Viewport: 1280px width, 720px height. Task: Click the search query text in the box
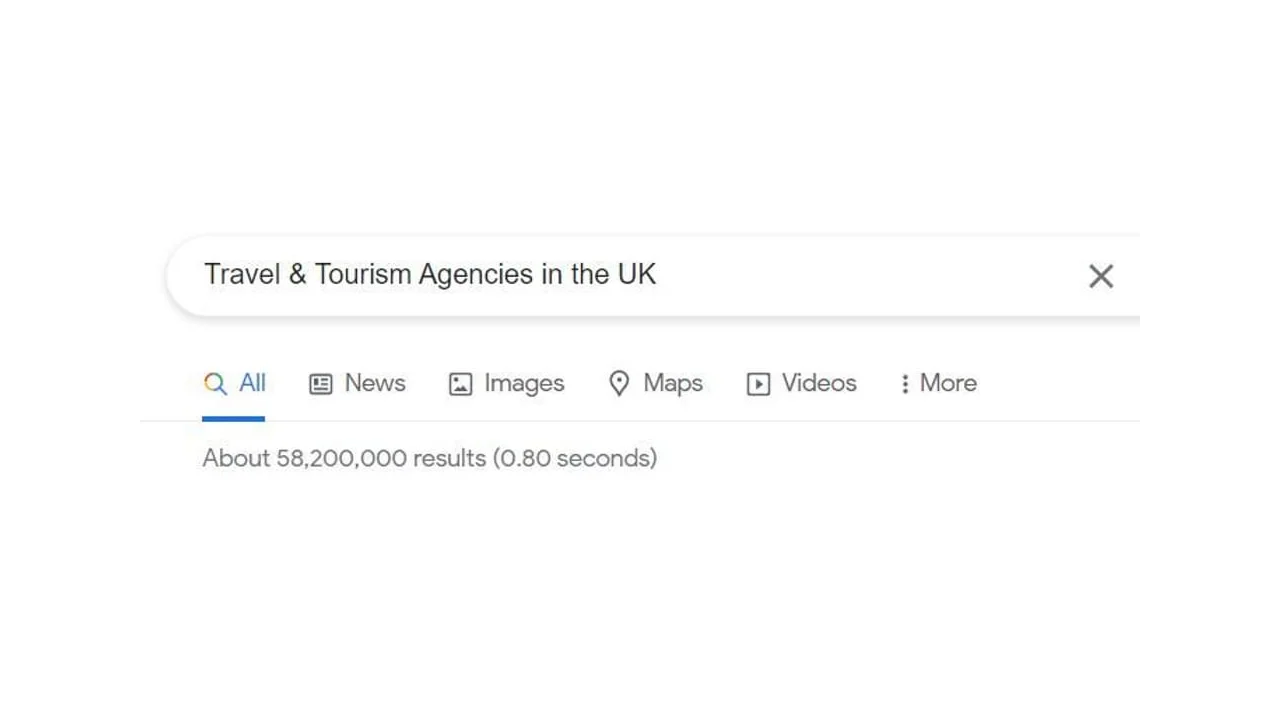pyautogui.click(x=430, y=274)
